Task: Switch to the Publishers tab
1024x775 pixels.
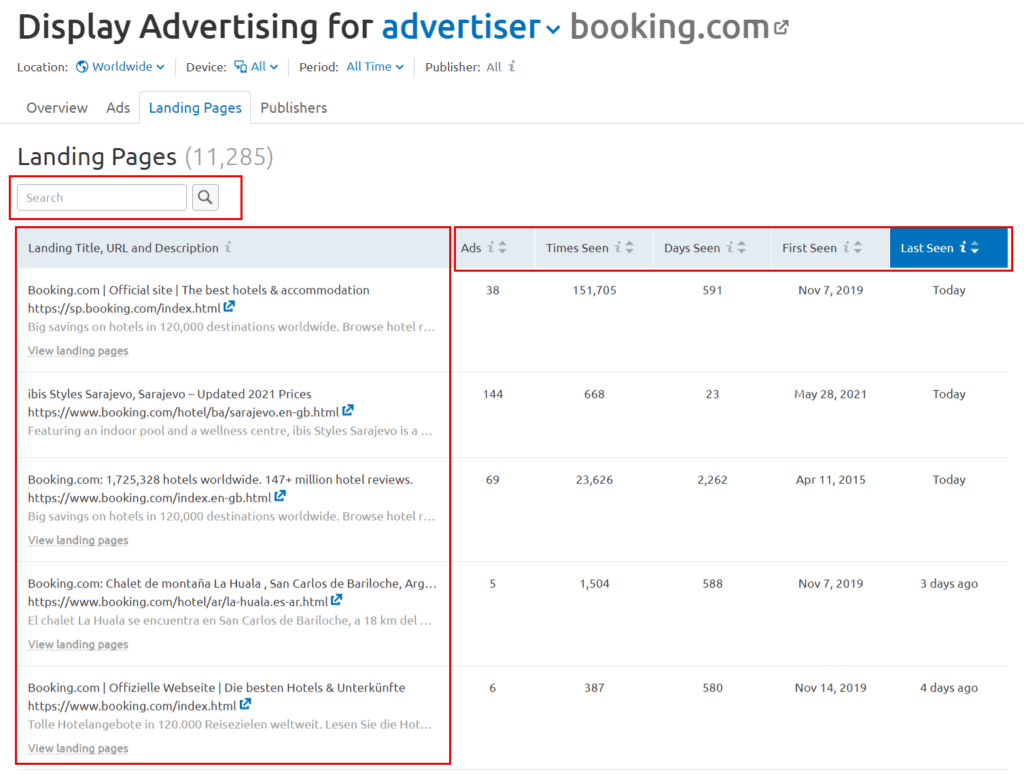Action: pos(293,108)
